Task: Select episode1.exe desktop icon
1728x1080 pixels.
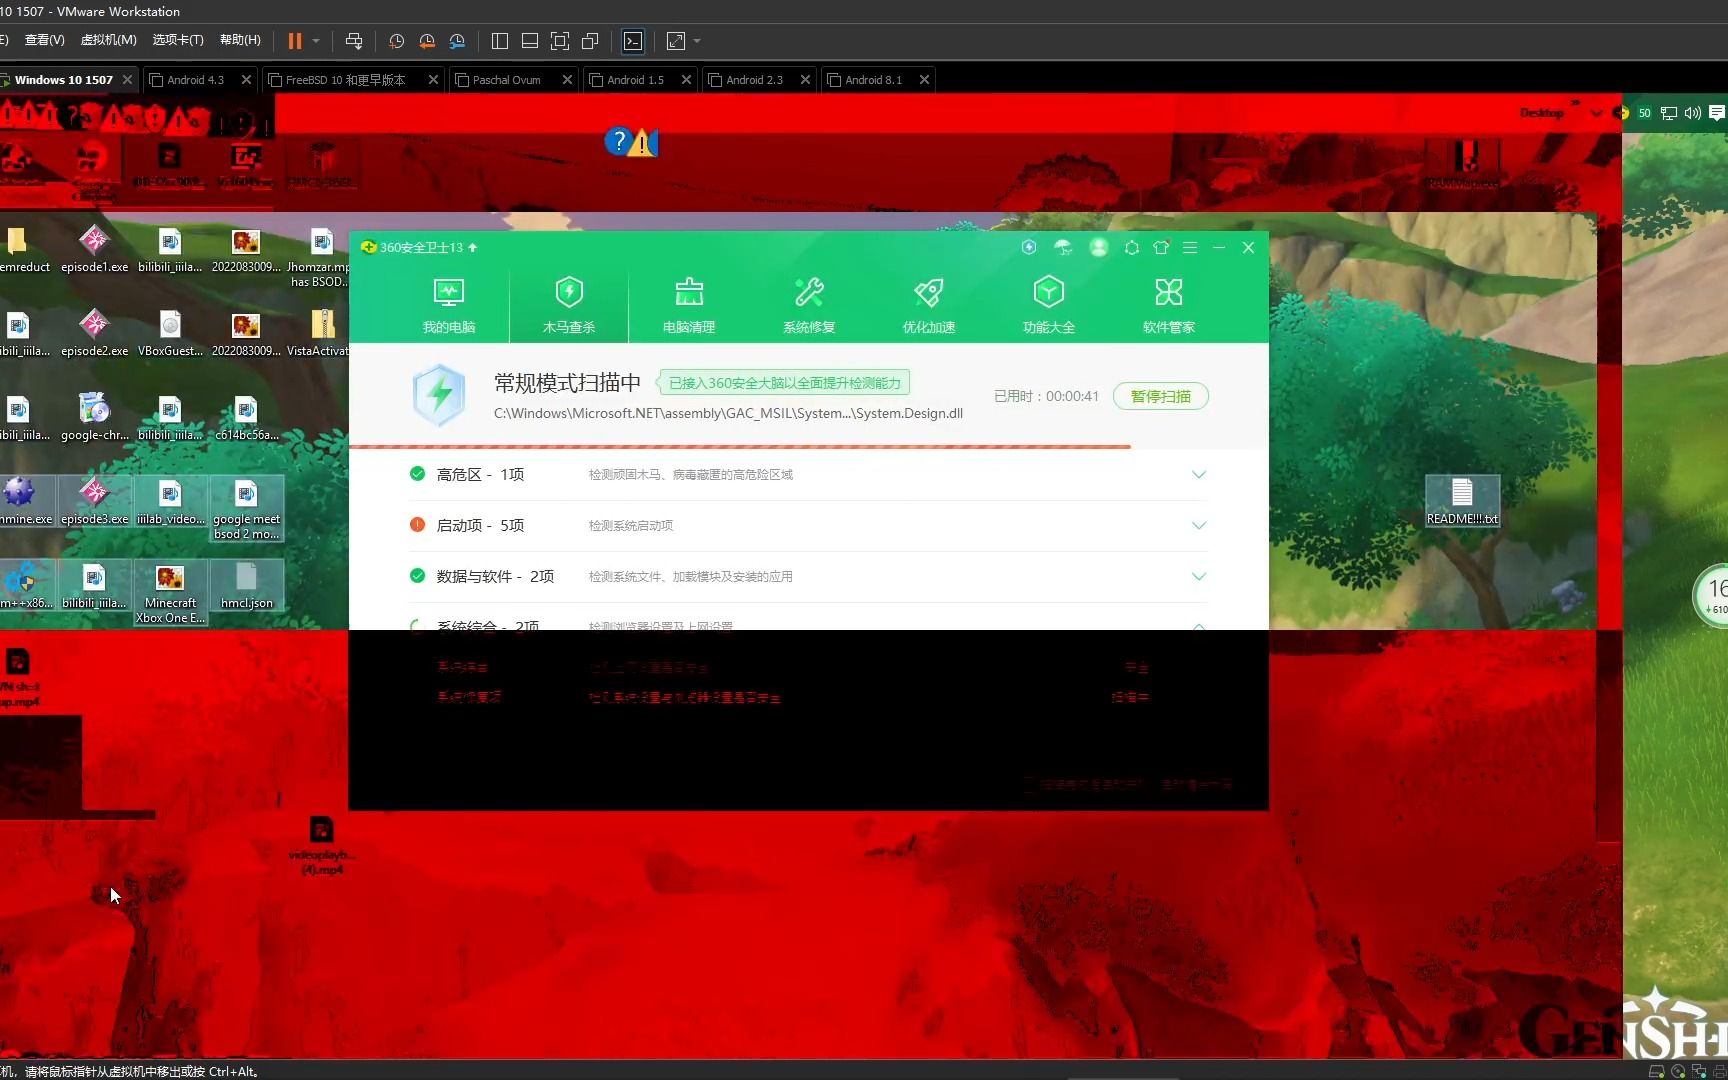Action: tap(94, 250)
